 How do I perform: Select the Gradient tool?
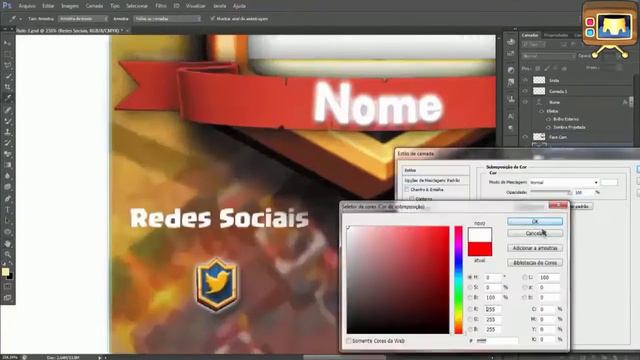pyautogui.click(x=8, y=165)
